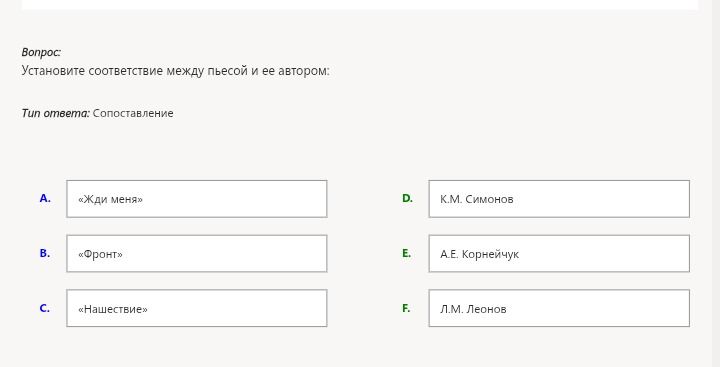Select the «Жди меня» answer box
Viewport: 720px width, 367px height.
click(x=197, y=199)
